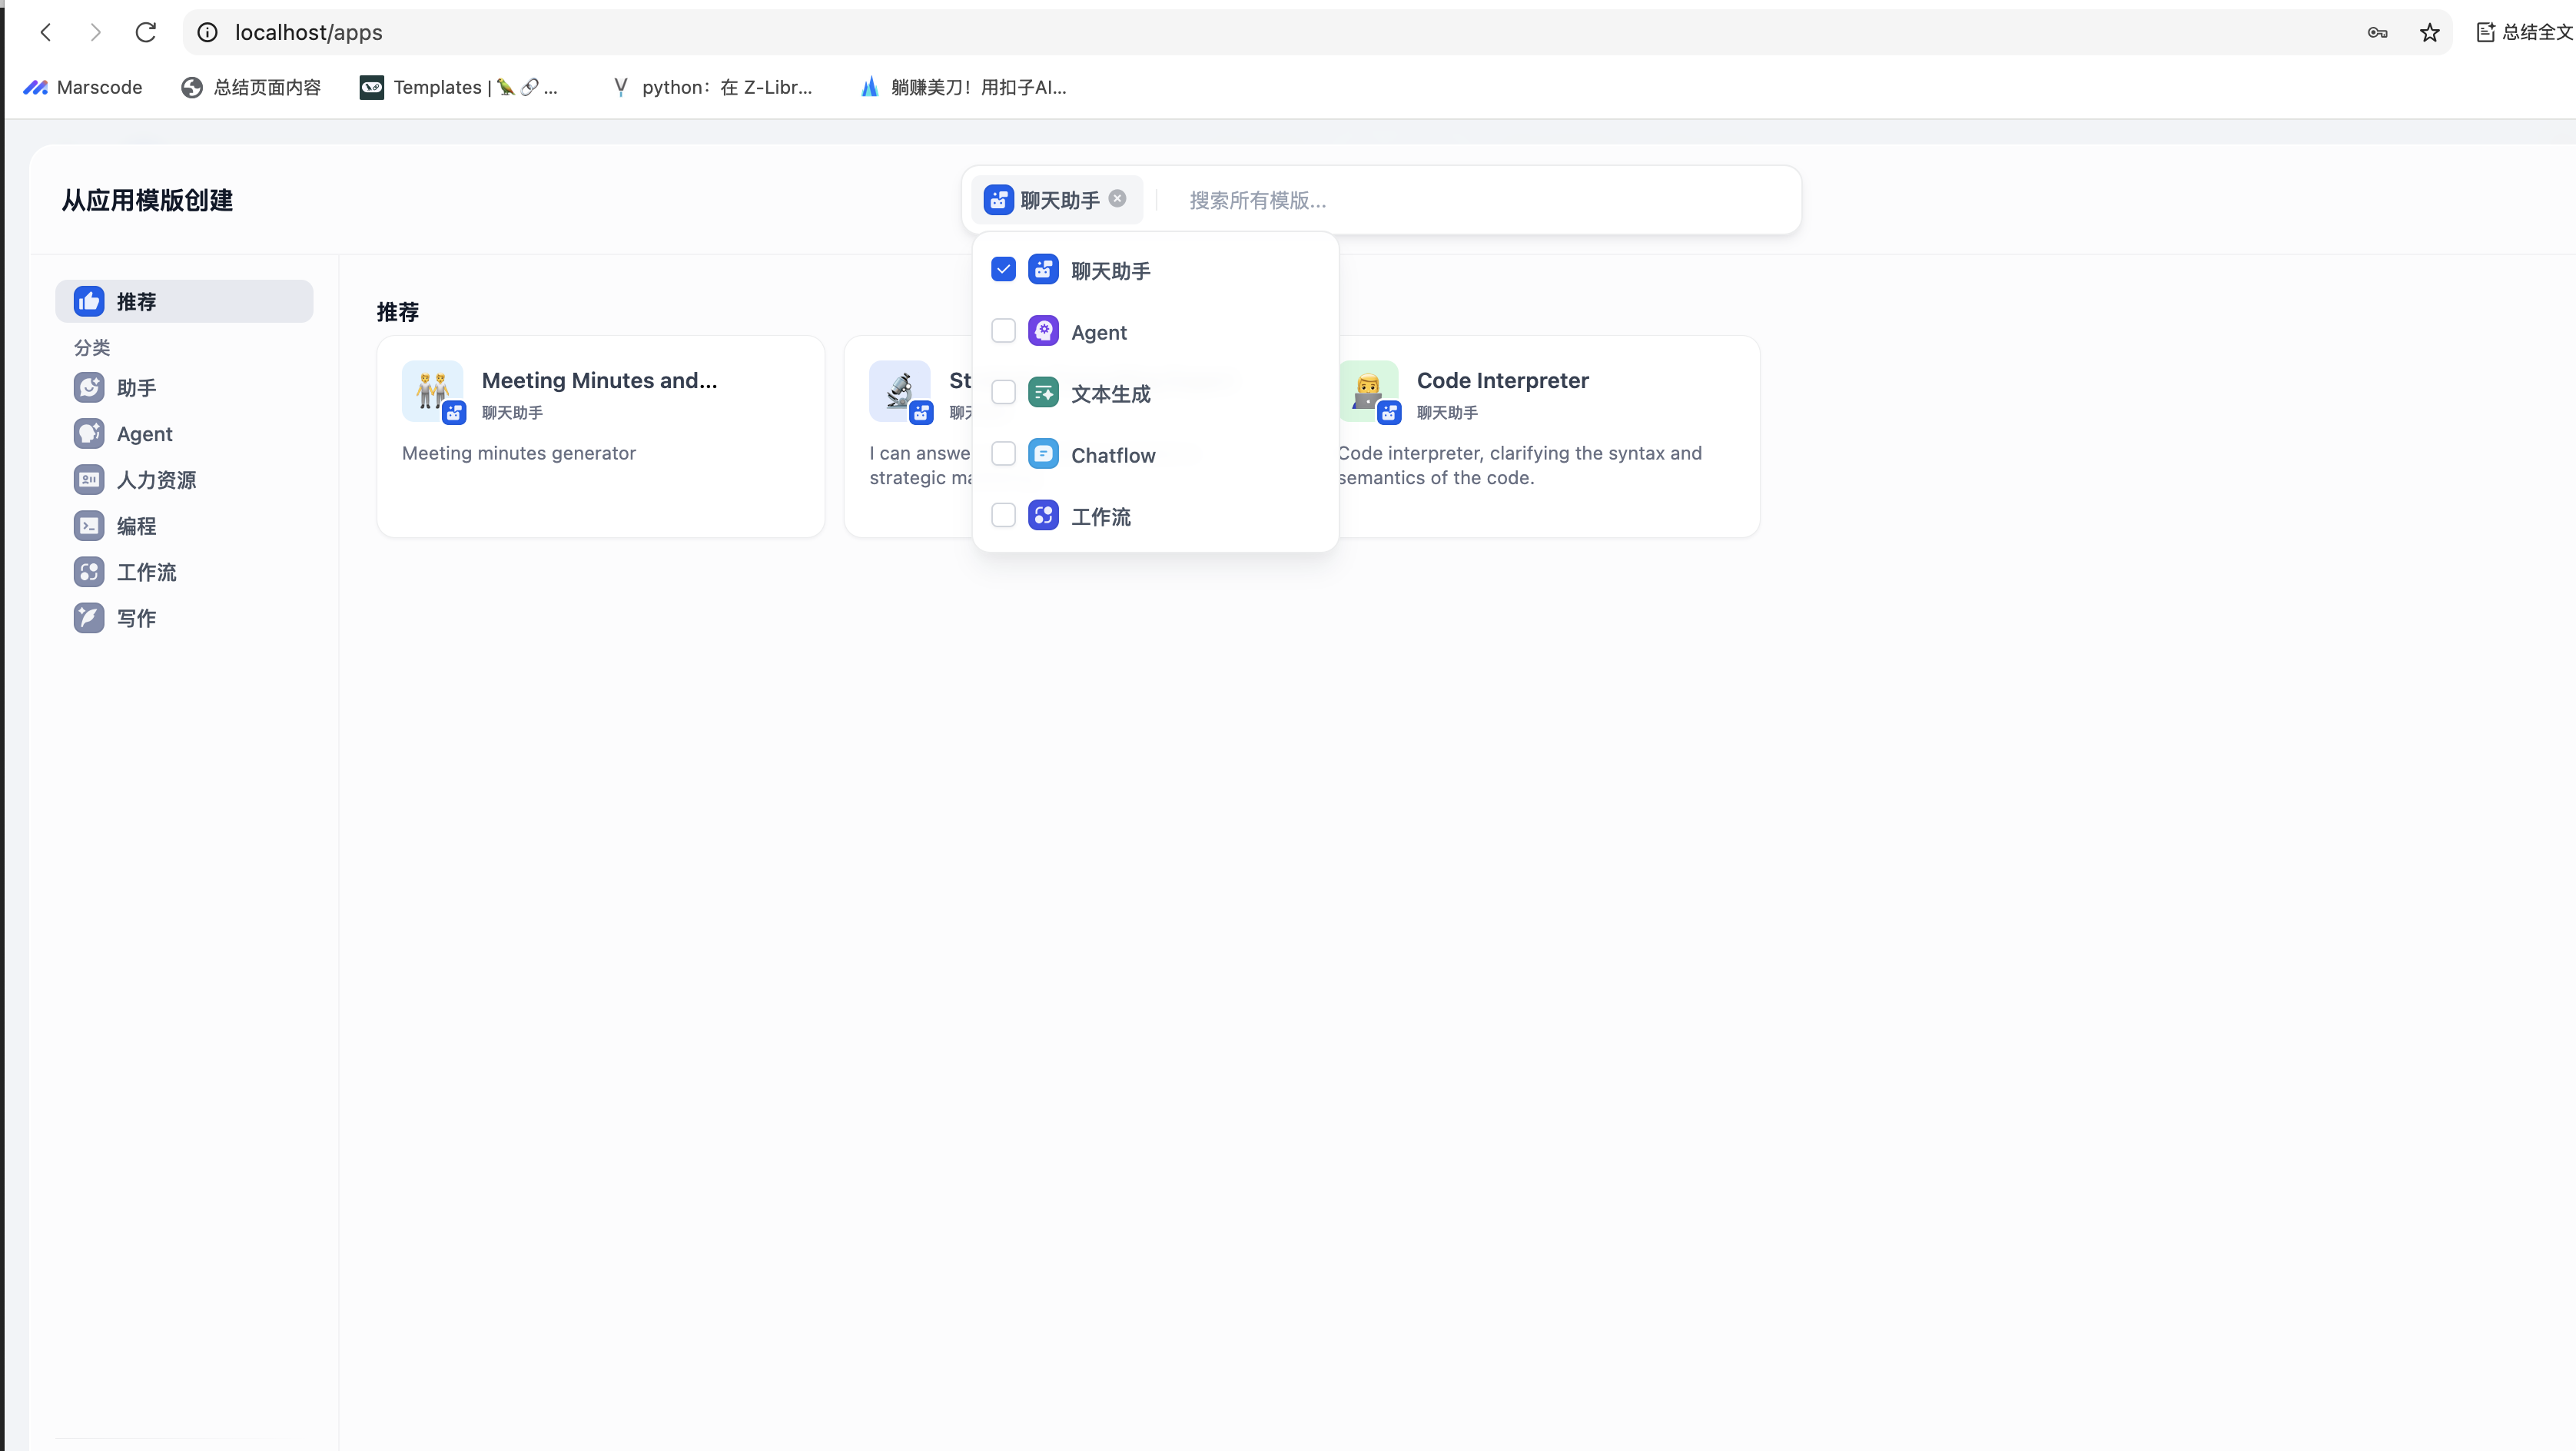Uncheck the 聊天助手 filter checkbox
Image resolution: width=2576 pixels, height=1451 pixels.
click(1003, 270)
